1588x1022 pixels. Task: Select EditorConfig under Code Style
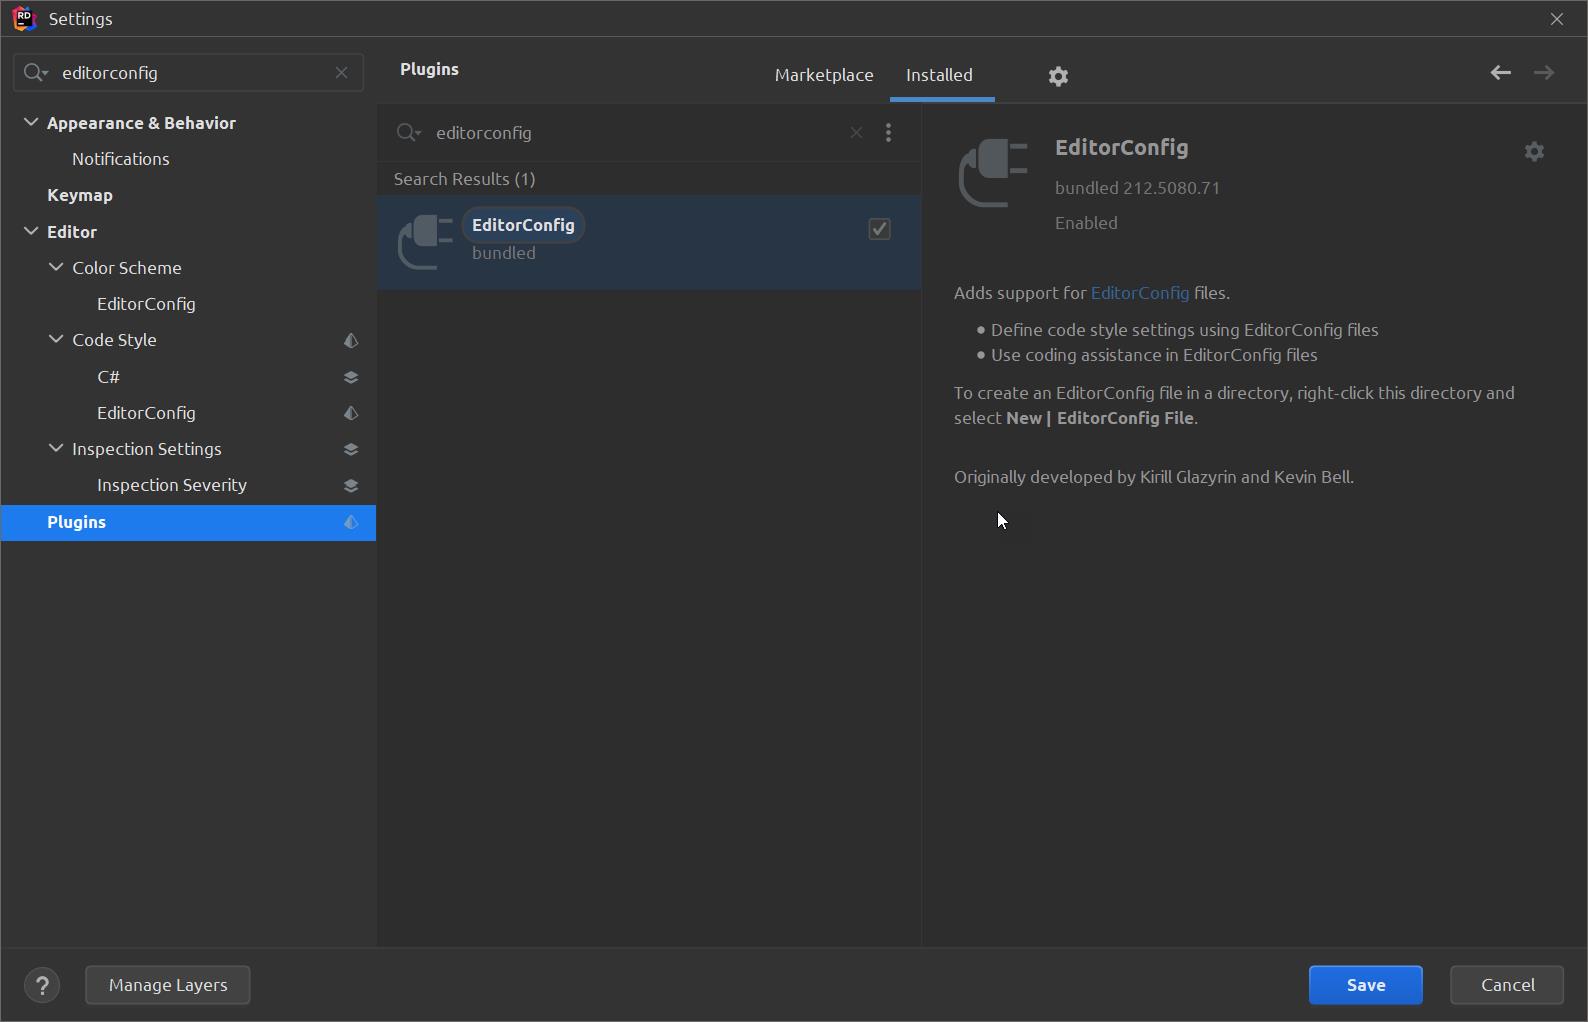[x=146, y=413]
